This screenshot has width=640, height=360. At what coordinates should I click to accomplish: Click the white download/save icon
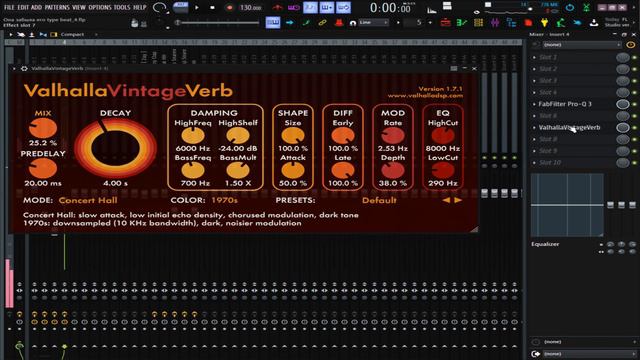tap(594, 23)
